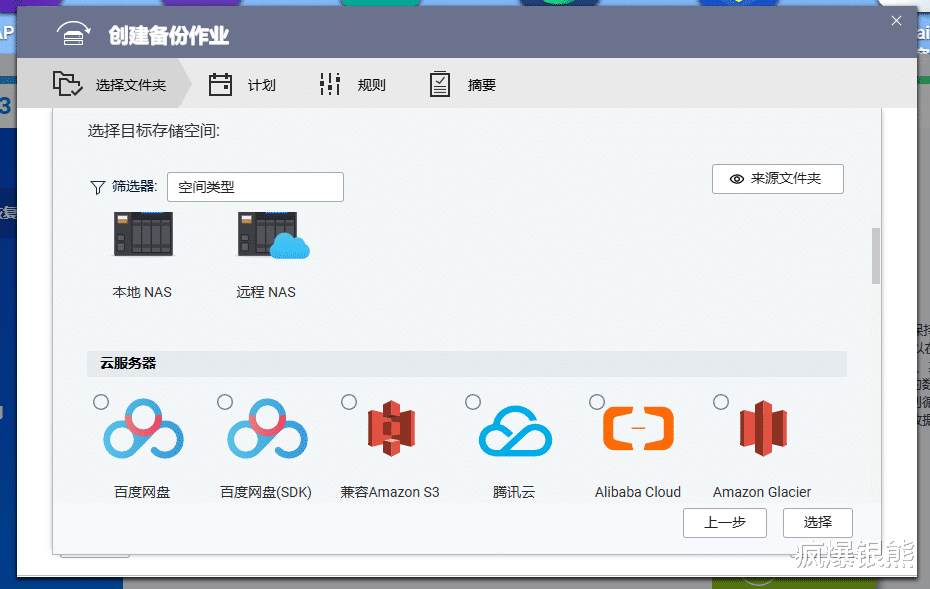930x589 pixels.
Task: Click the 百度网盘 label text
Action: pos(142,492)
